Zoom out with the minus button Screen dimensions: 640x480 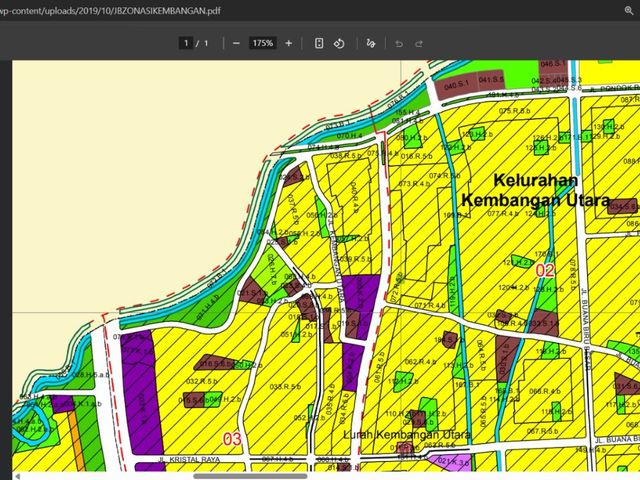[x=236, y=43]
